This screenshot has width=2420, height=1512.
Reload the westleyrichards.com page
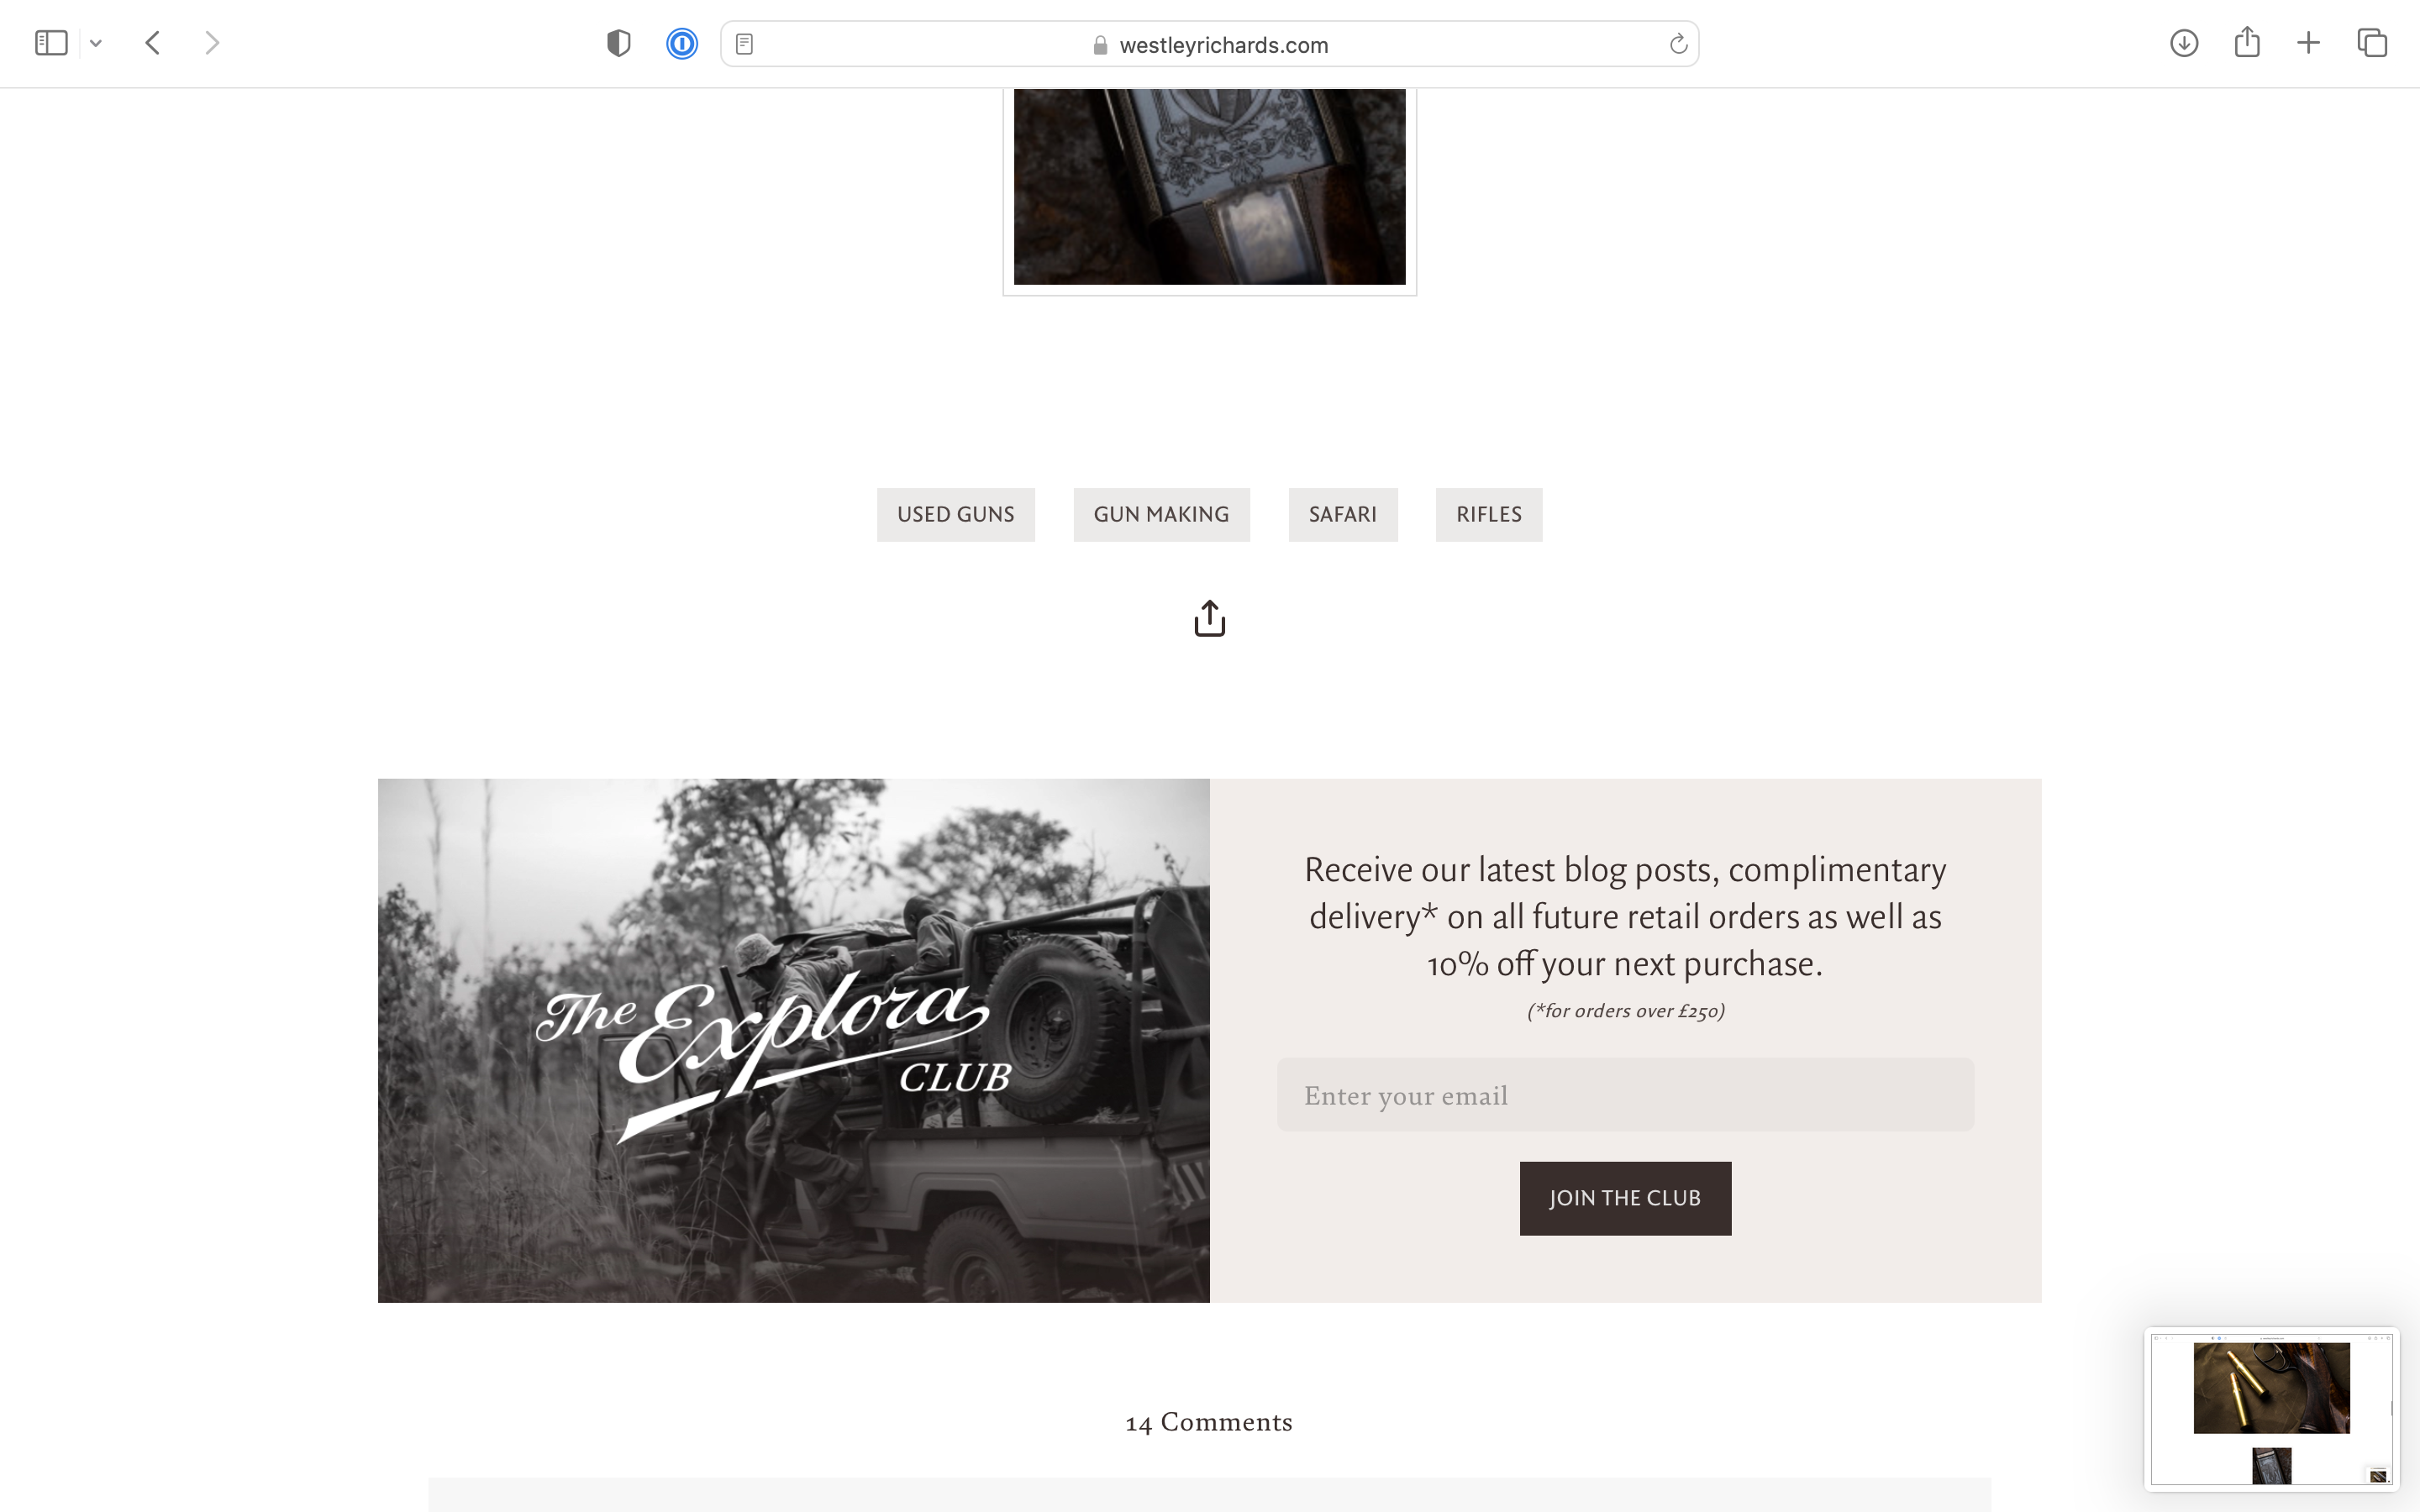[1678, 44]
